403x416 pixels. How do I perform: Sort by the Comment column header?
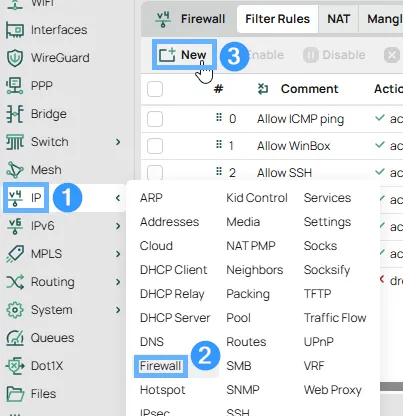[x=309, y=89]
